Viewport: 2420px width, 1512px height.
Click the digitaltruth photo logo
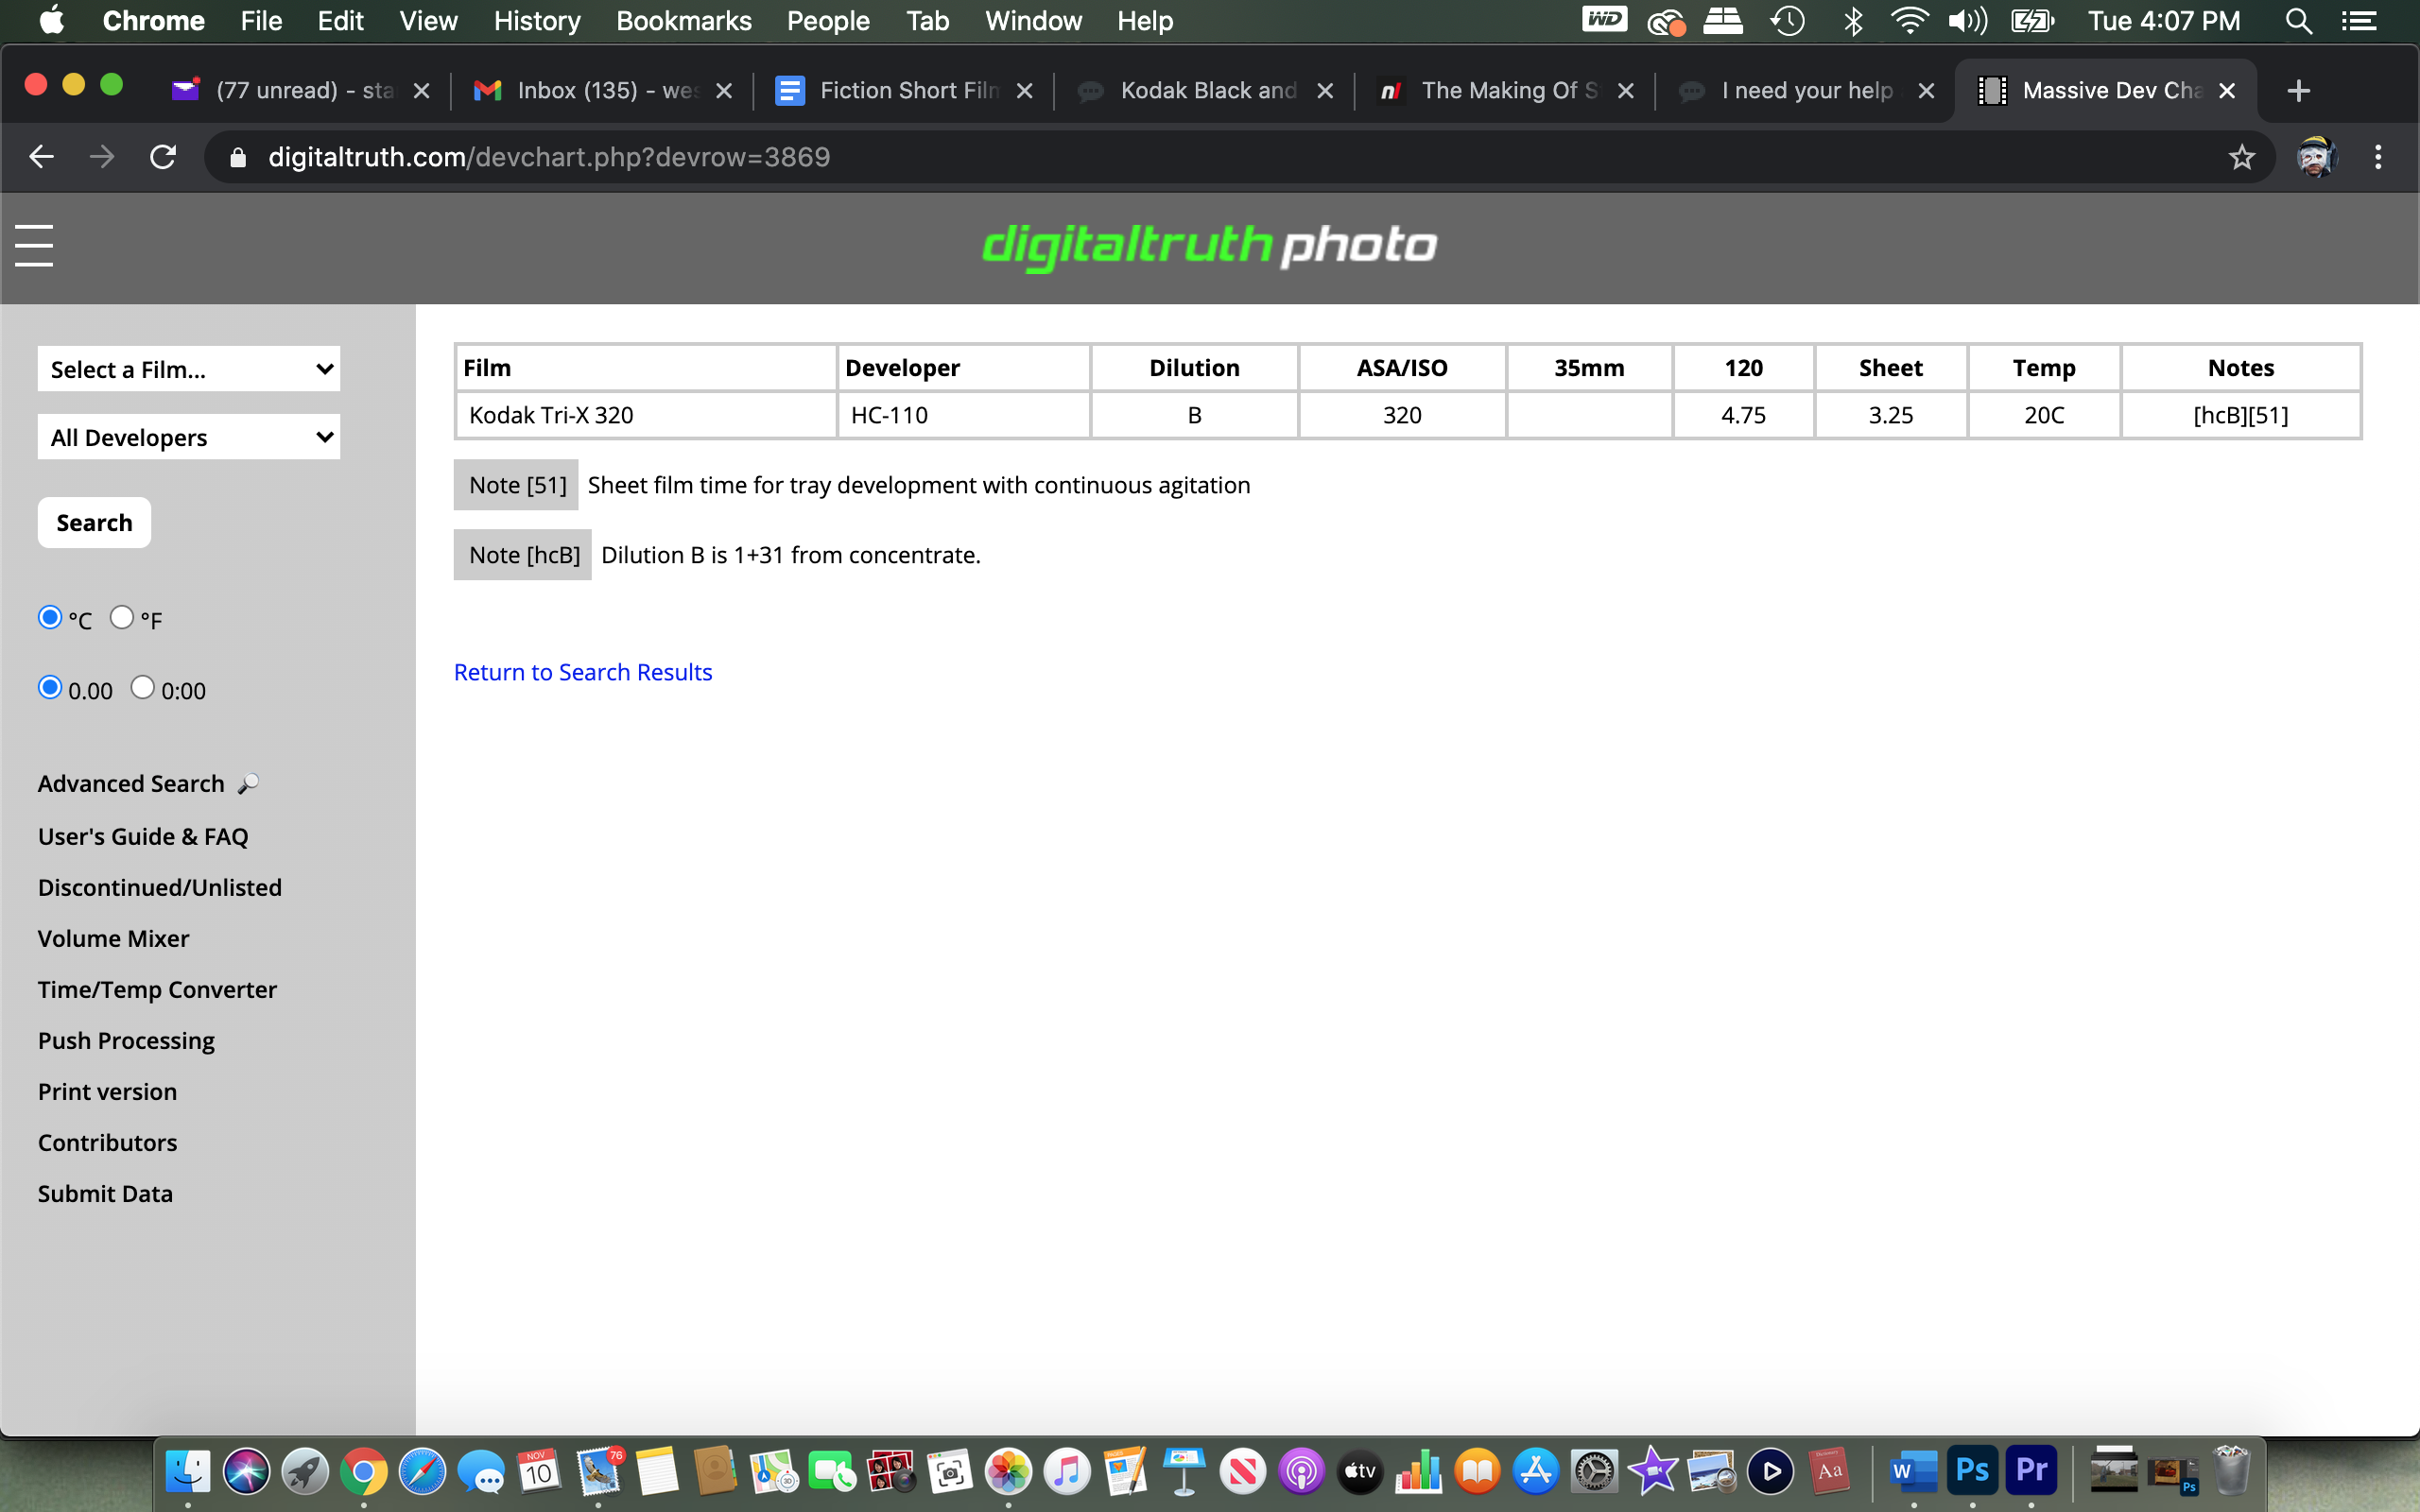(x=1209, y=246)
